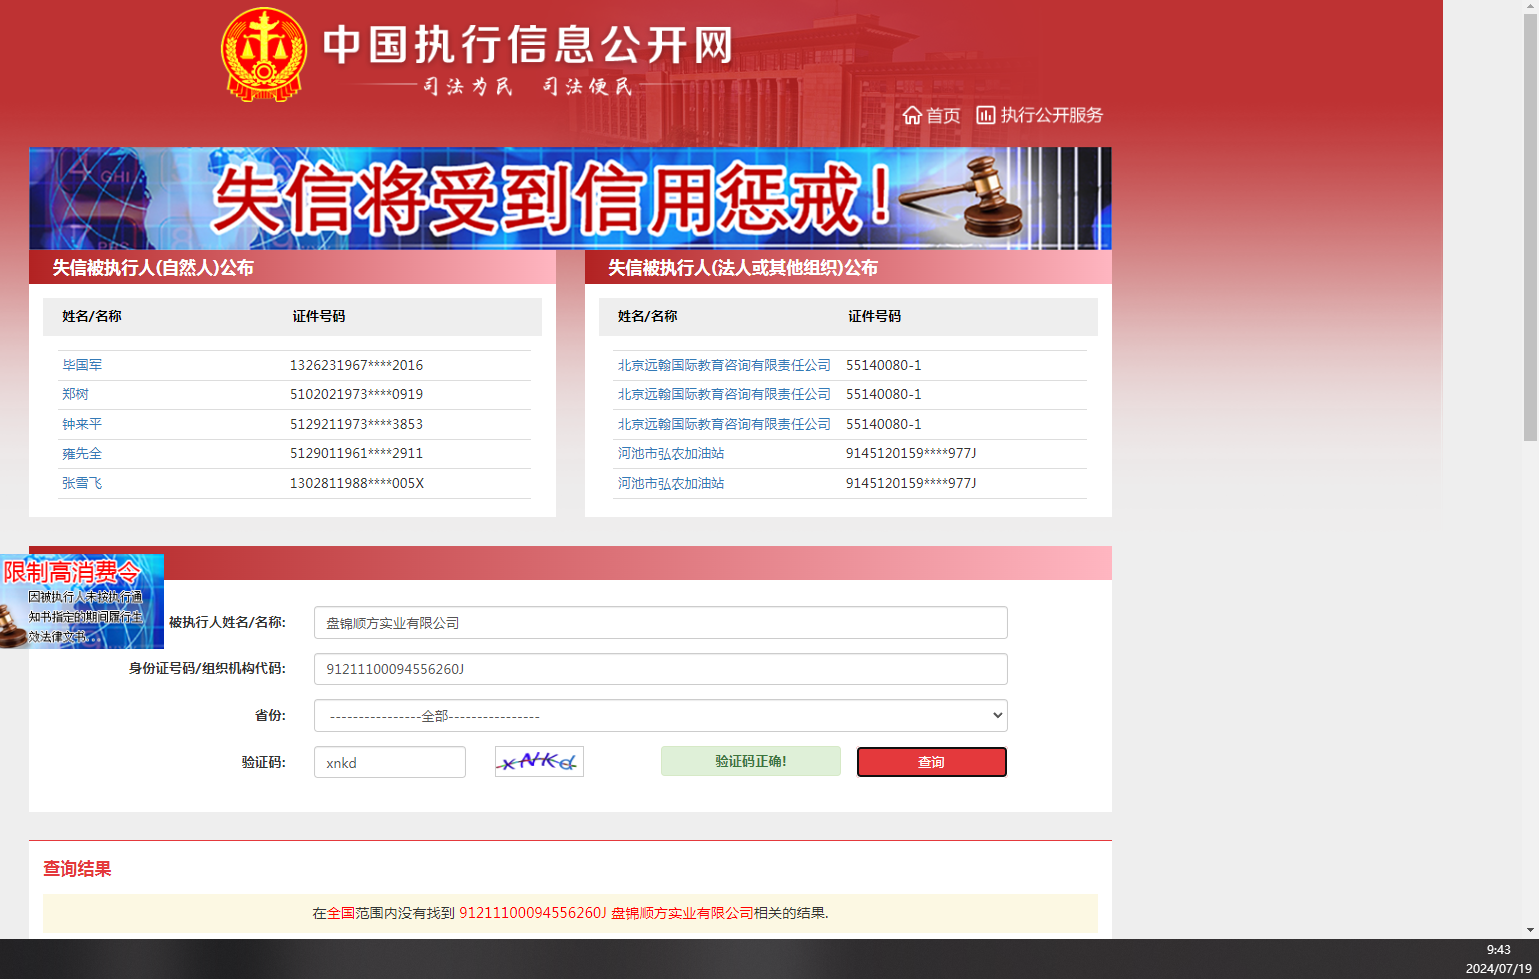The width and height of the screenshot is (1539, 979).
Task: Focus the 验证码 captcha input box
Action: pyautogui.click(x=390, y=762)
